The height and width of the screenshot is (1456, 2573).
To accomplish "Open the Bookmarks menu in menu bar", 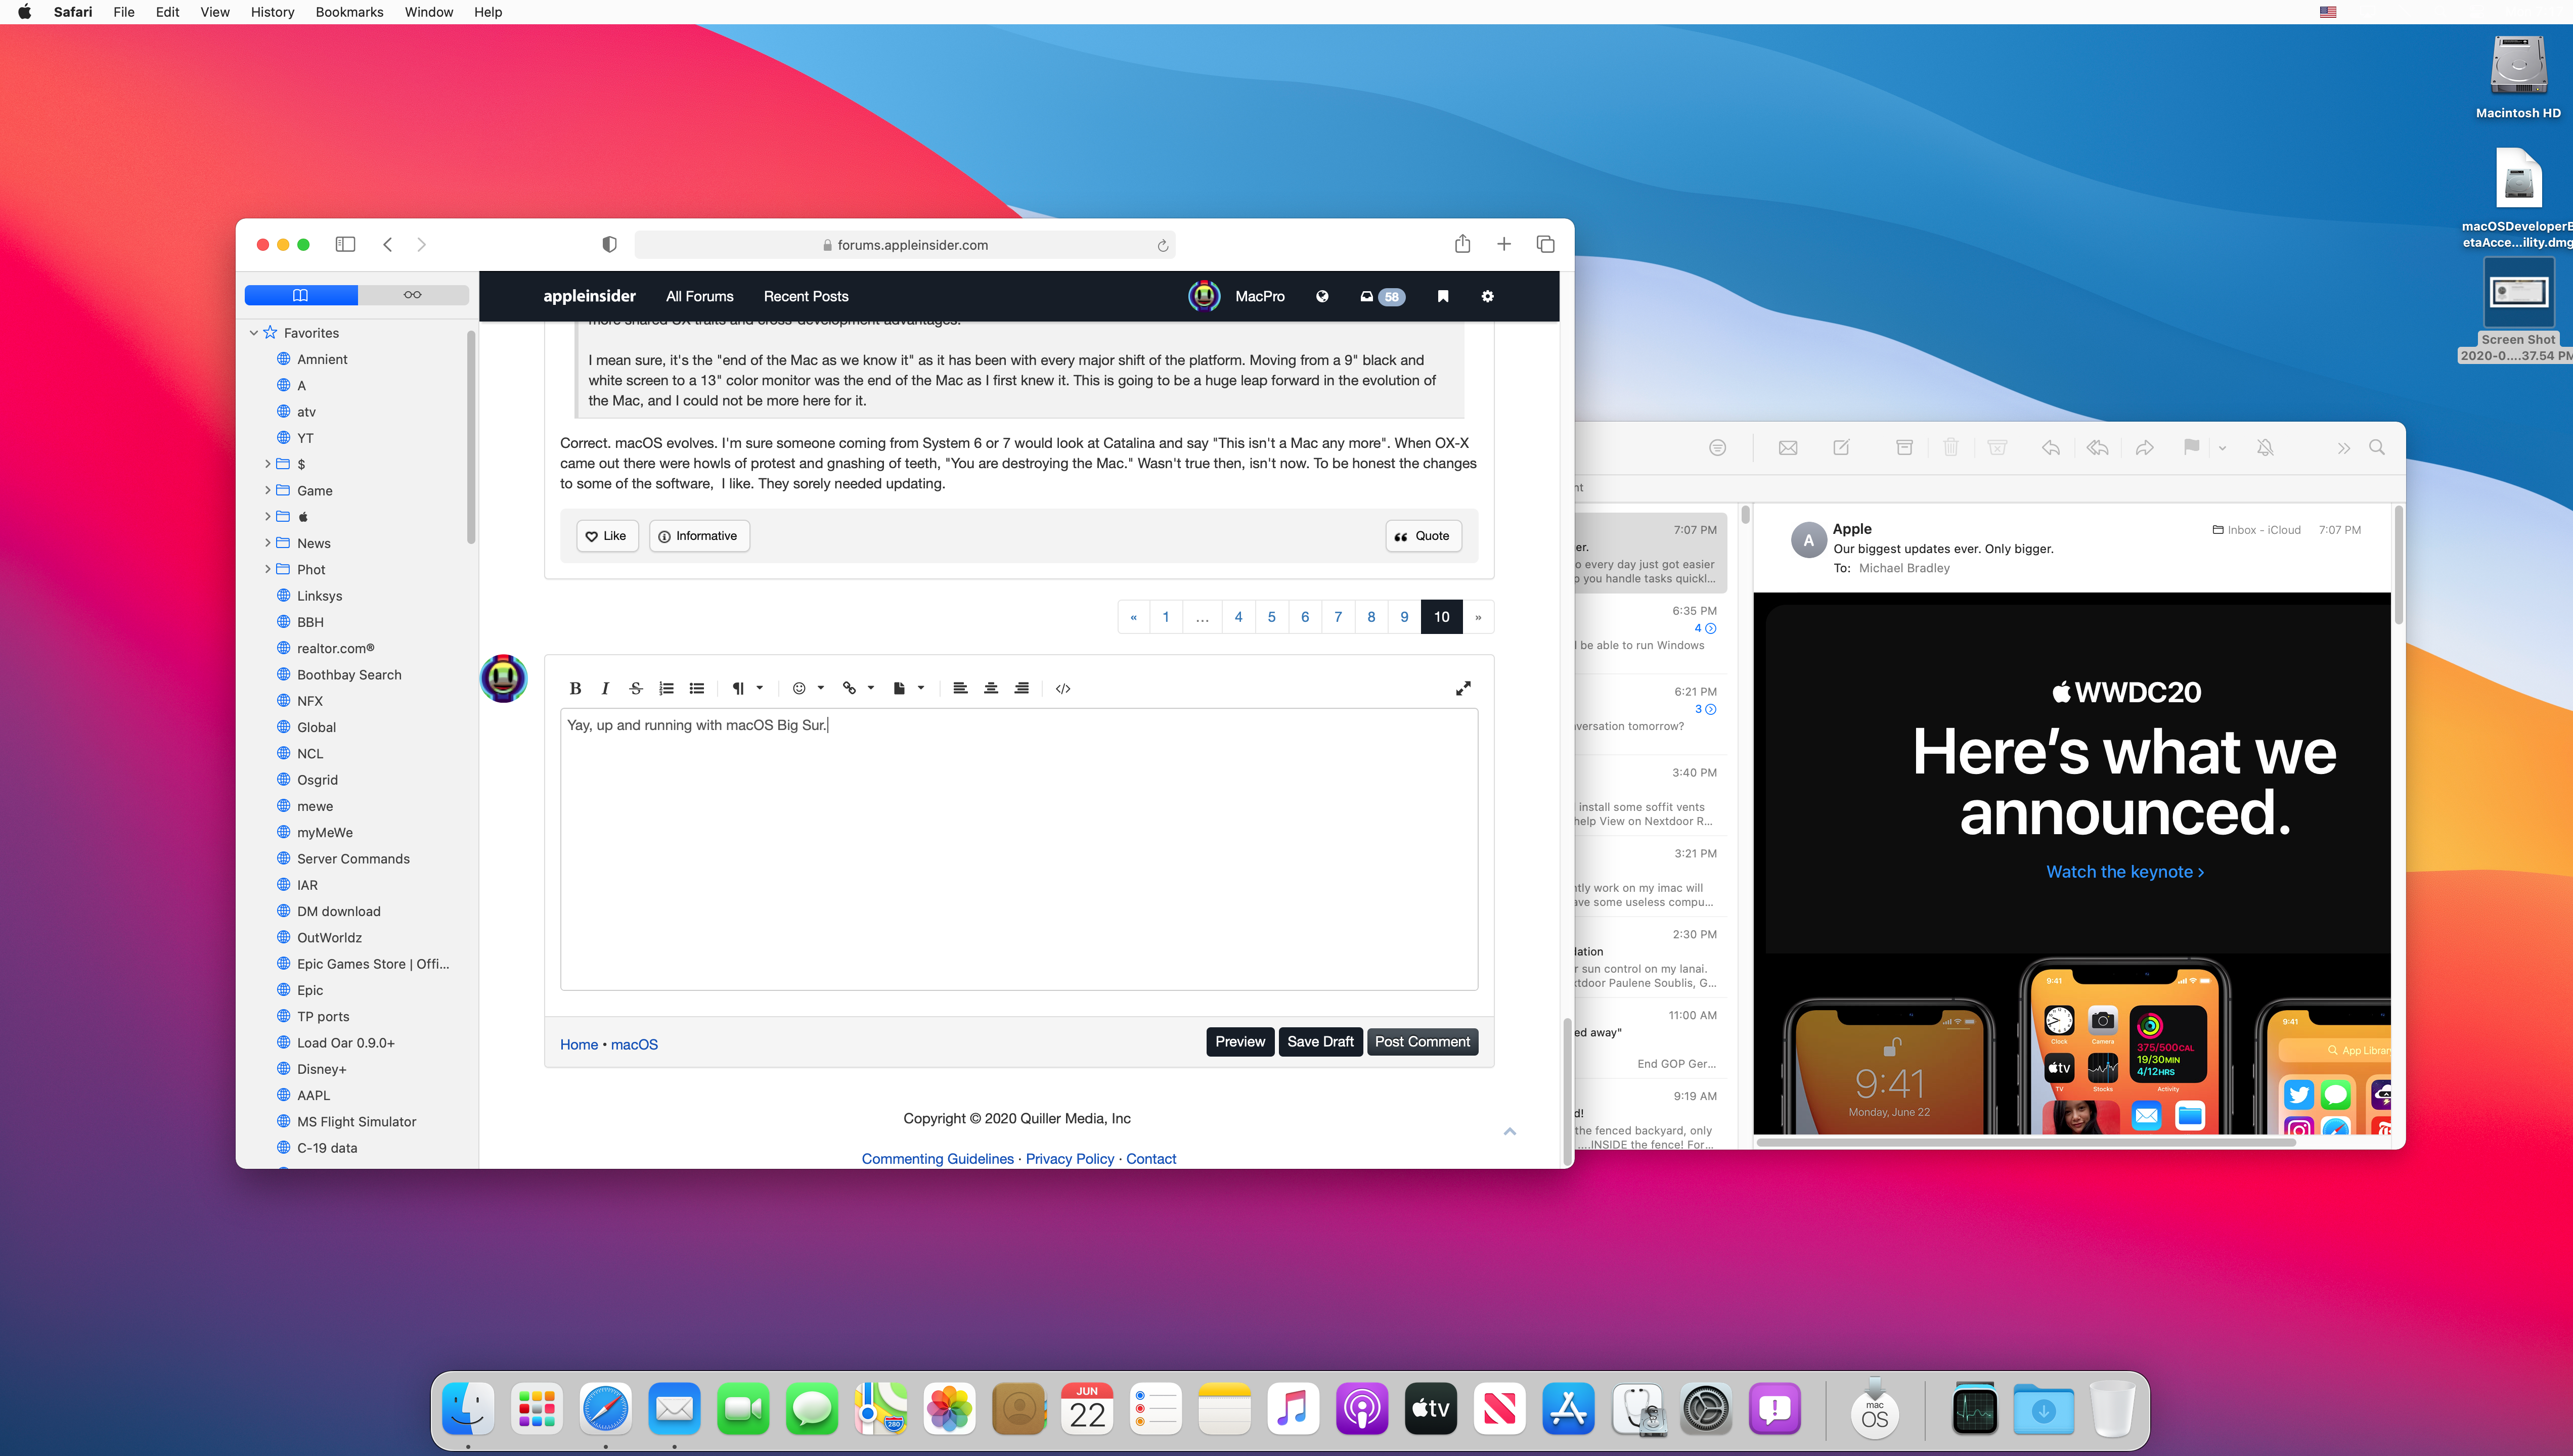I will click(x=349, y=12).
